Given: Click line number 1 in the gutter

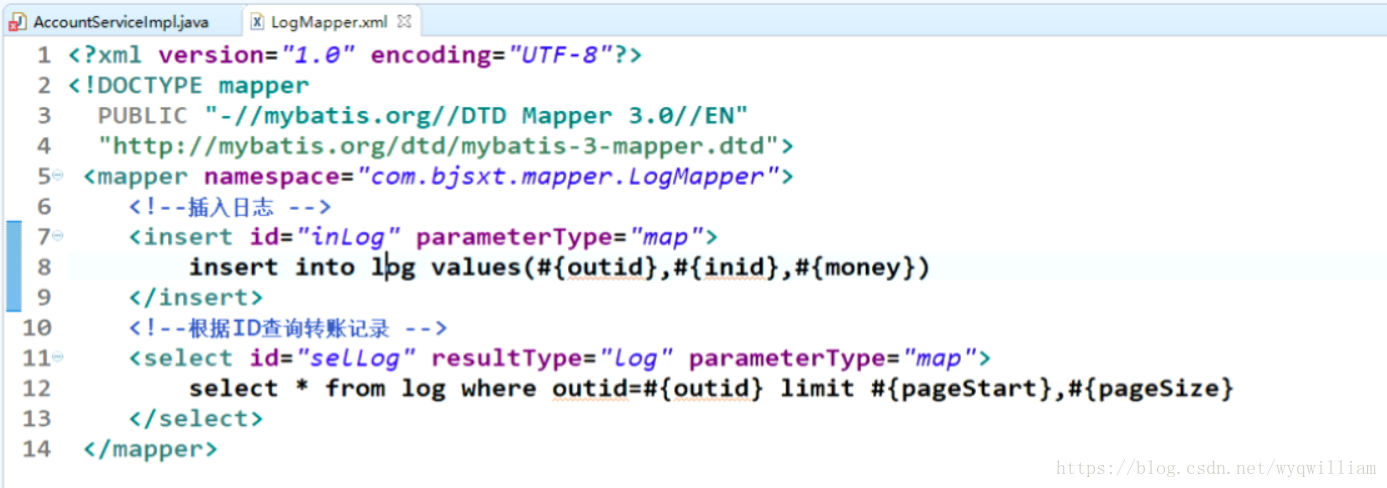Looking at the screenshot, I should point(43,56).
